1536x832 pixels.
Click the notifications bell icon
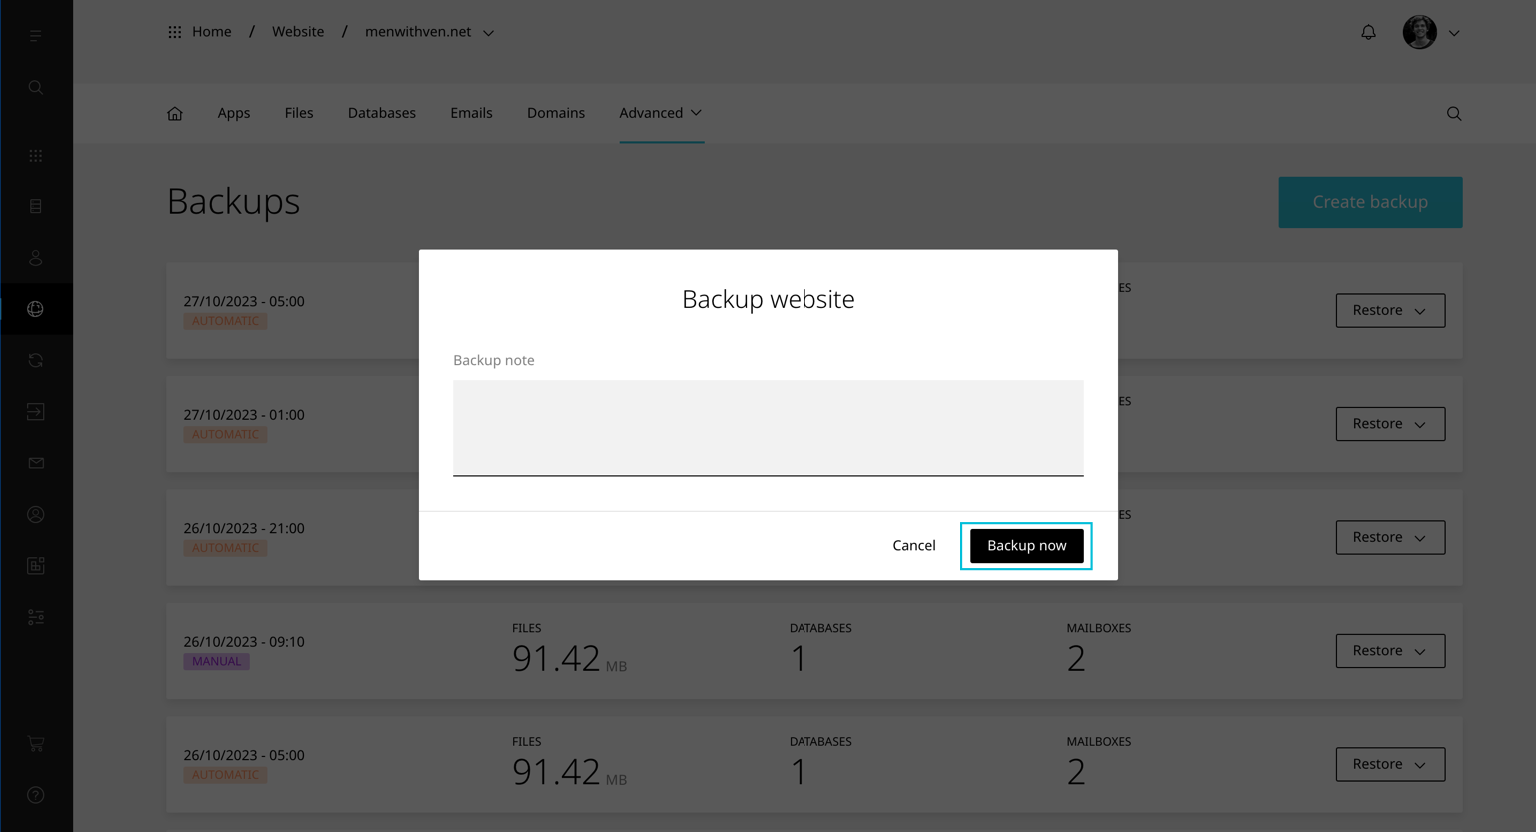(1368, 32)
